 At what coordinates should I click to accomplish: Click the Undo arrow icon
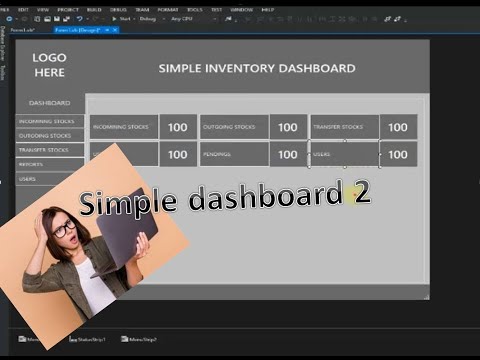point(79,19)
